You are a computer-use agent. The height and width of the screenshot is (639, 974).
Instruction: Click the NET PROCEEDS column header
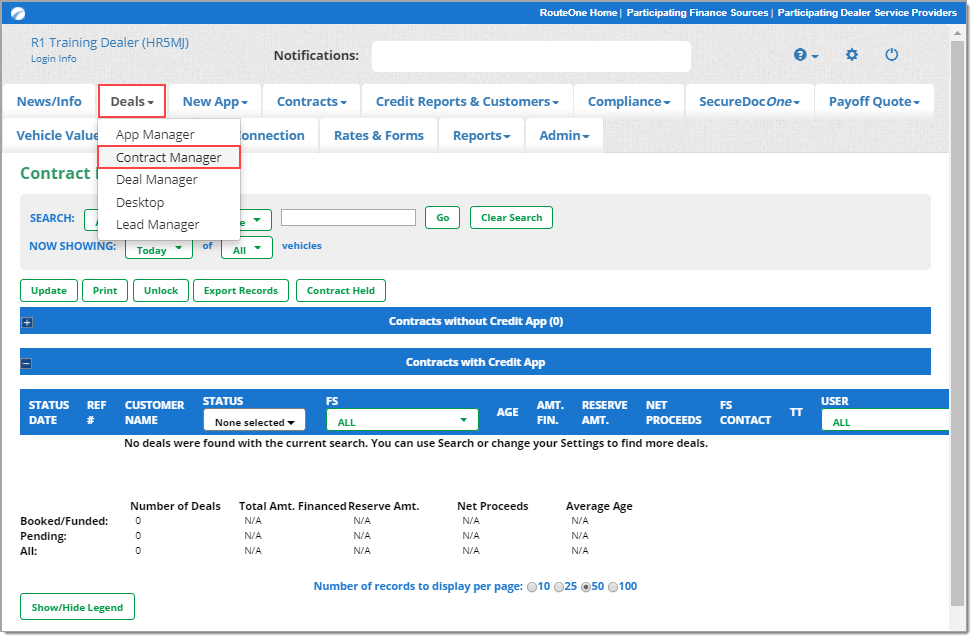(x=673, y=414)
